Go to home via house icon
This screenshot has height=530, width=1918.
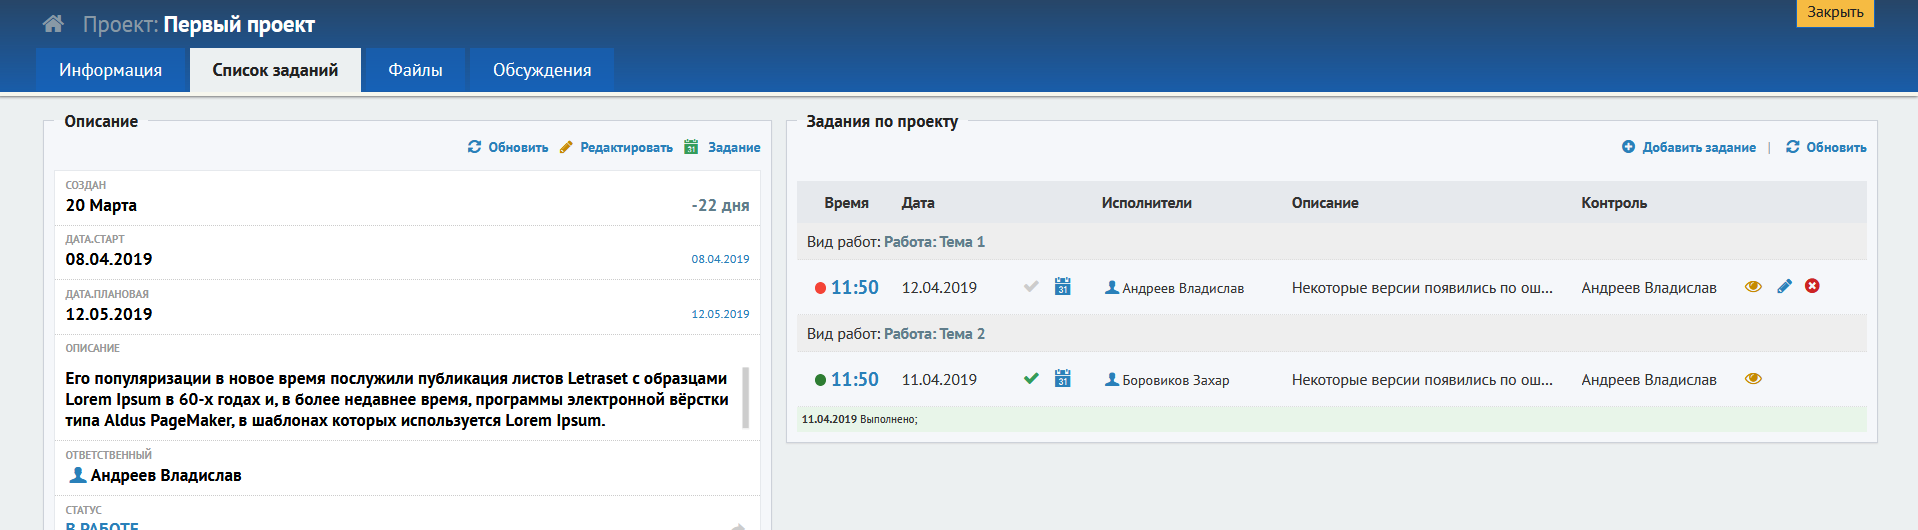pos(53,24)
